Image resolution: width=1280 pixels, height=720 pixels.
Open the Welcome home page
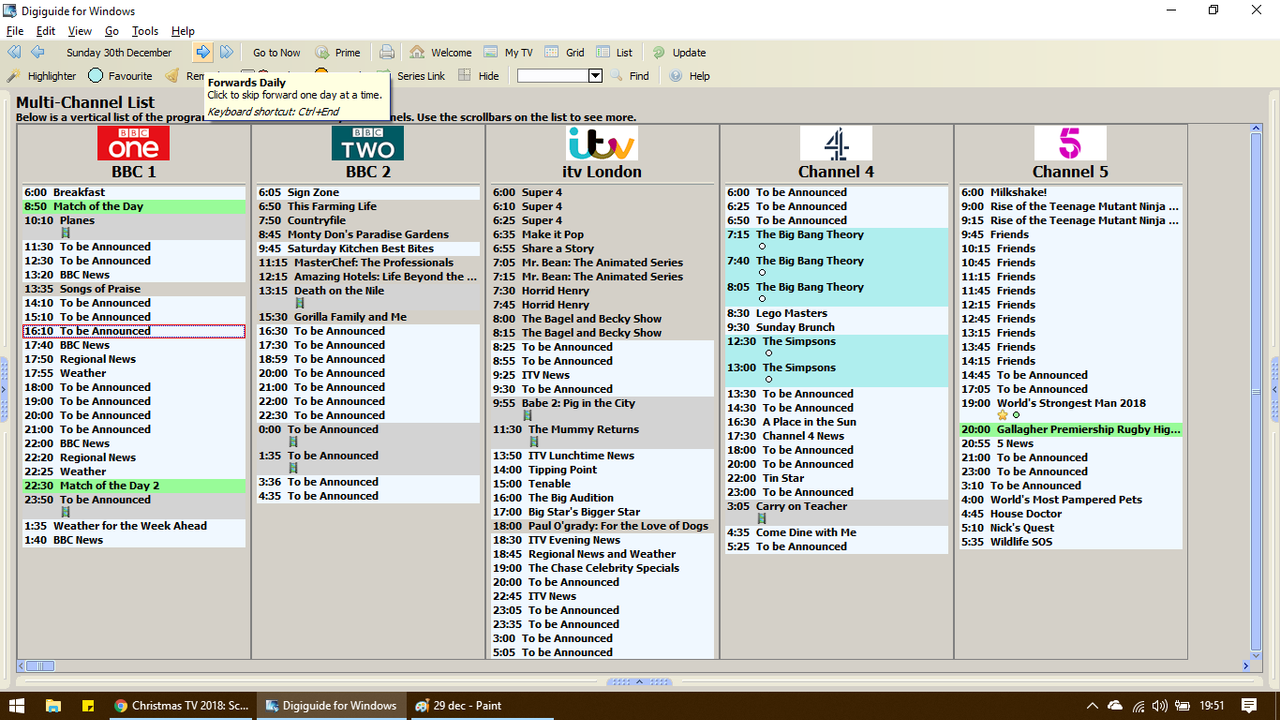440,52
